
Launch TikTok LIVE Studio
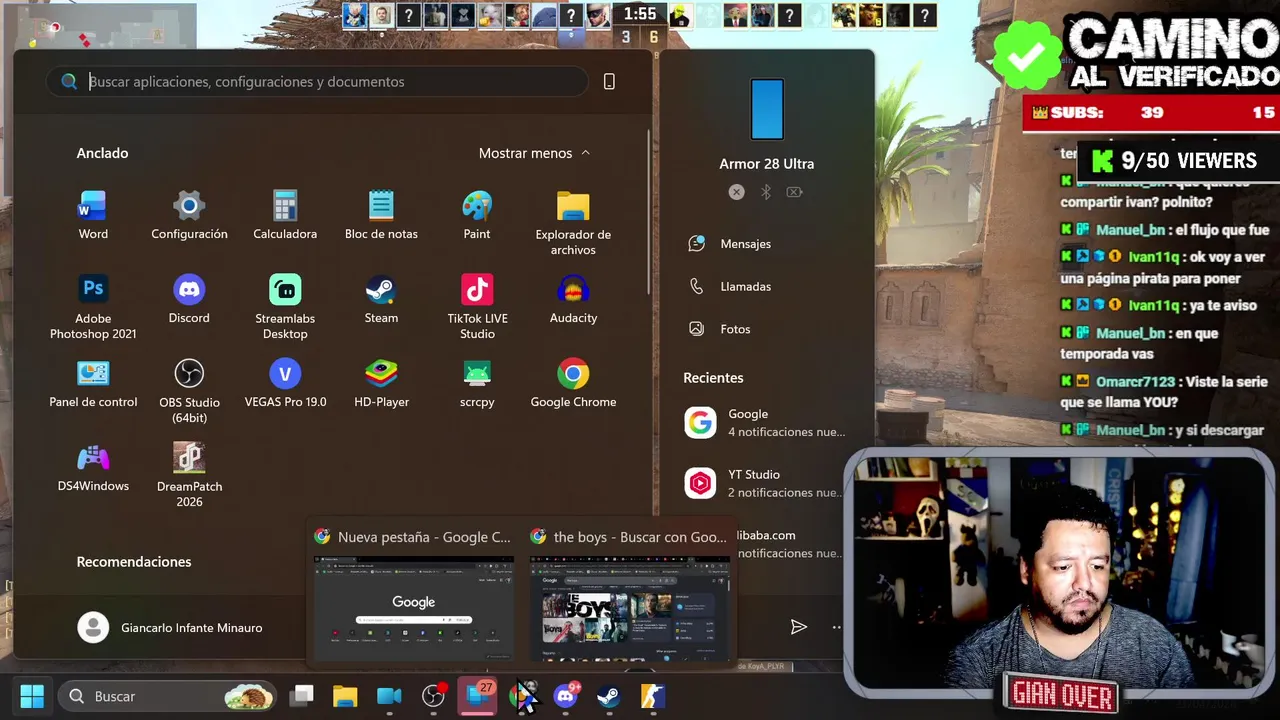click(477, 307)
